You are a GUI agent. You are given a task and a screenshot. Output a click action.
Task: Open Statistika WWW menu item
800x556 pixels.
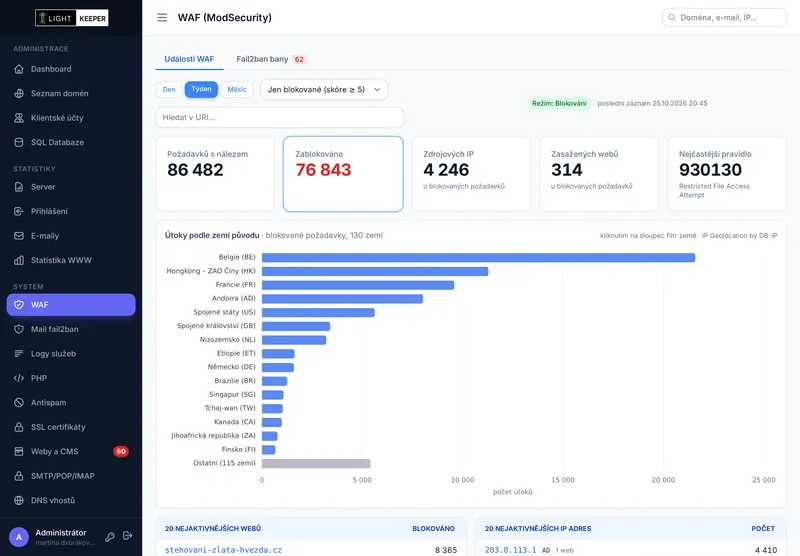point(71,260)
